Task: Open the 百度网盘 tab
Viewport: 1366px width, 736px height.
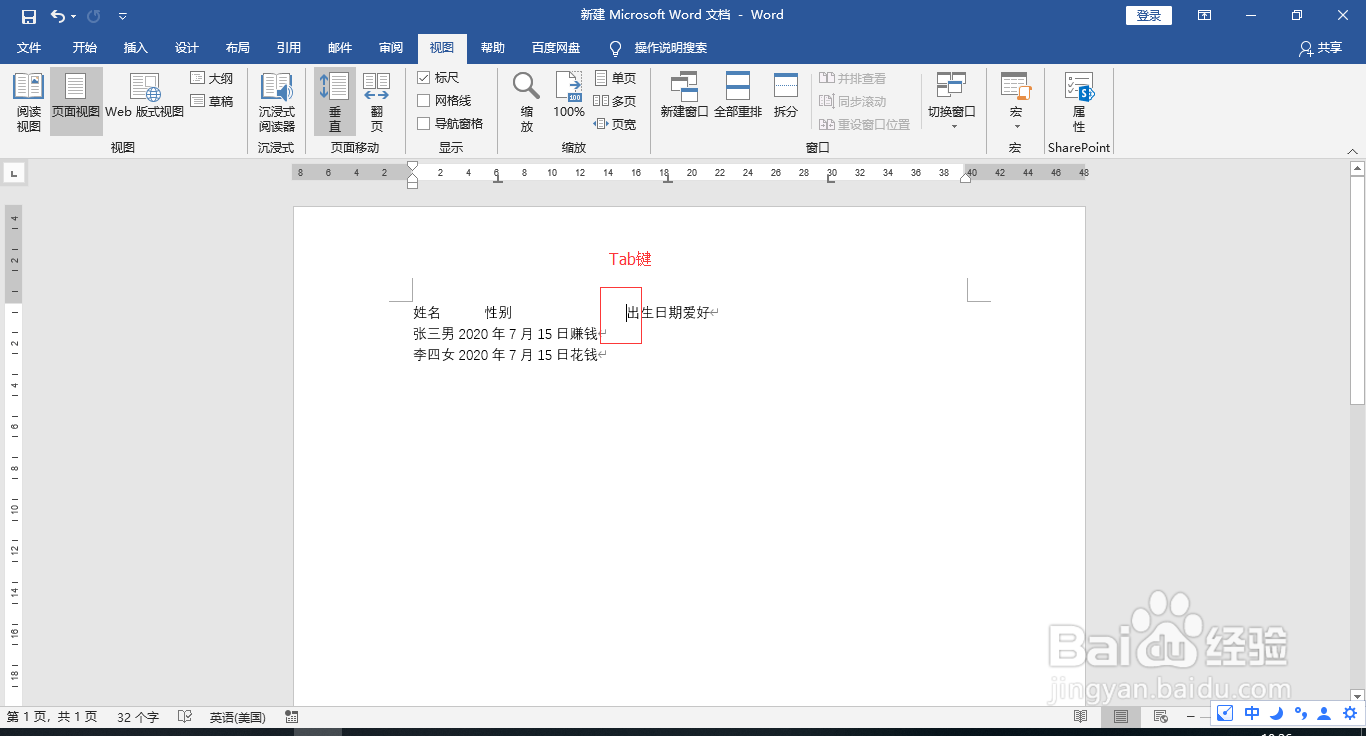Action: pos(556,48)
